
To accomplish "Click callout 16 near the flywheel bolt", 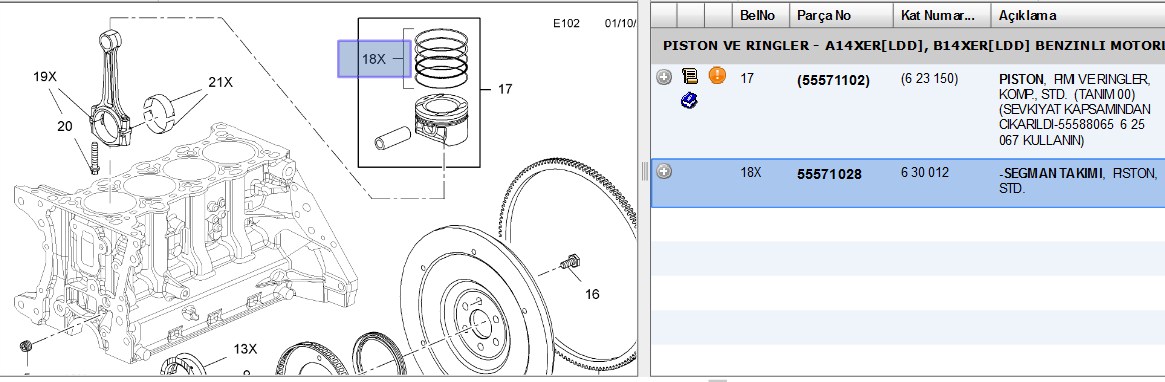I will pyautogui.click(x=591, y=294).
